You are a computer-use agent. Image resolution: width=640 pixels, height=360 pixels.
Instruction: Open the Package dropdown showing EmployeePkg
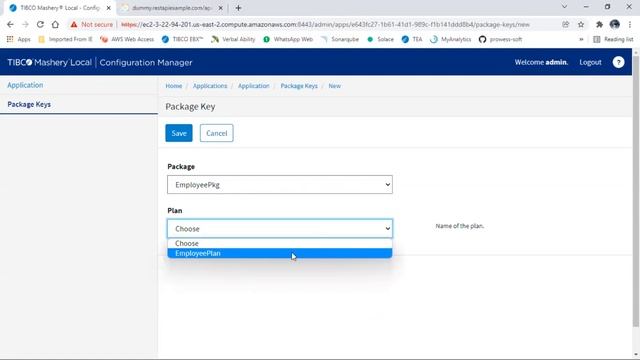pos(280,184)
